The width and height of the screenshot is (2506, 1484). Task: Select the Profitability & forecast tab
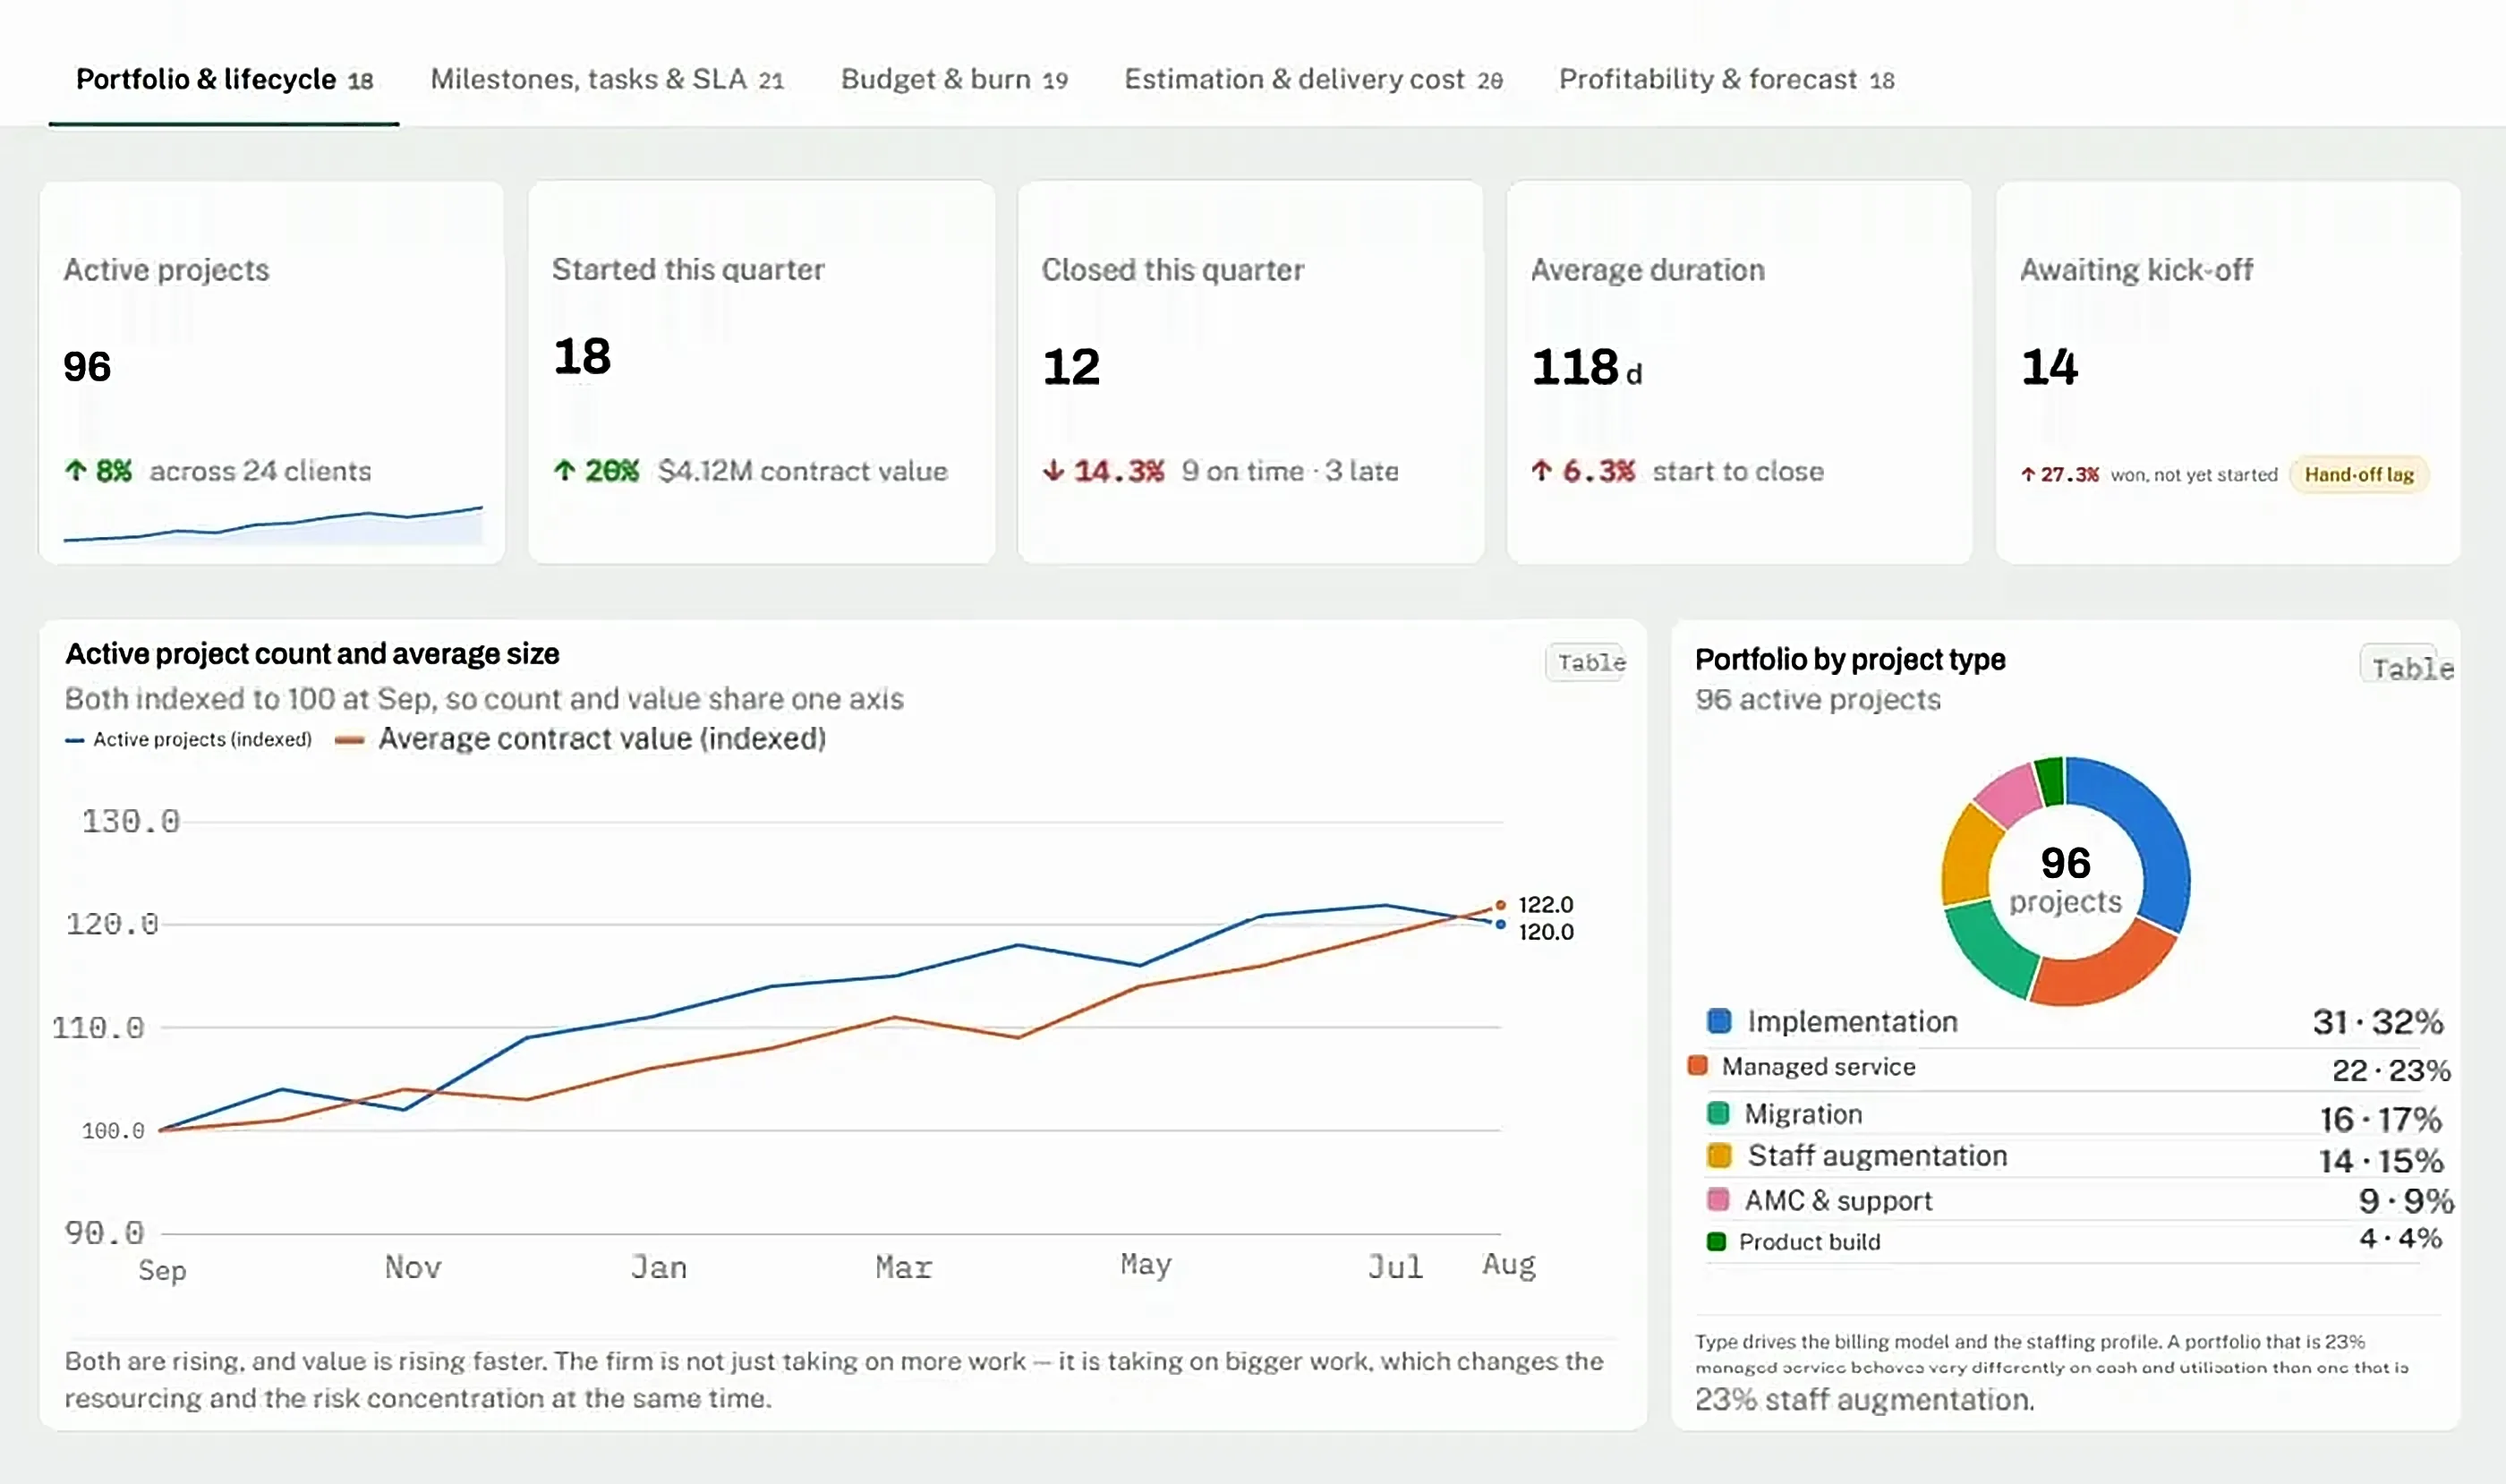tap(1726, 80)
